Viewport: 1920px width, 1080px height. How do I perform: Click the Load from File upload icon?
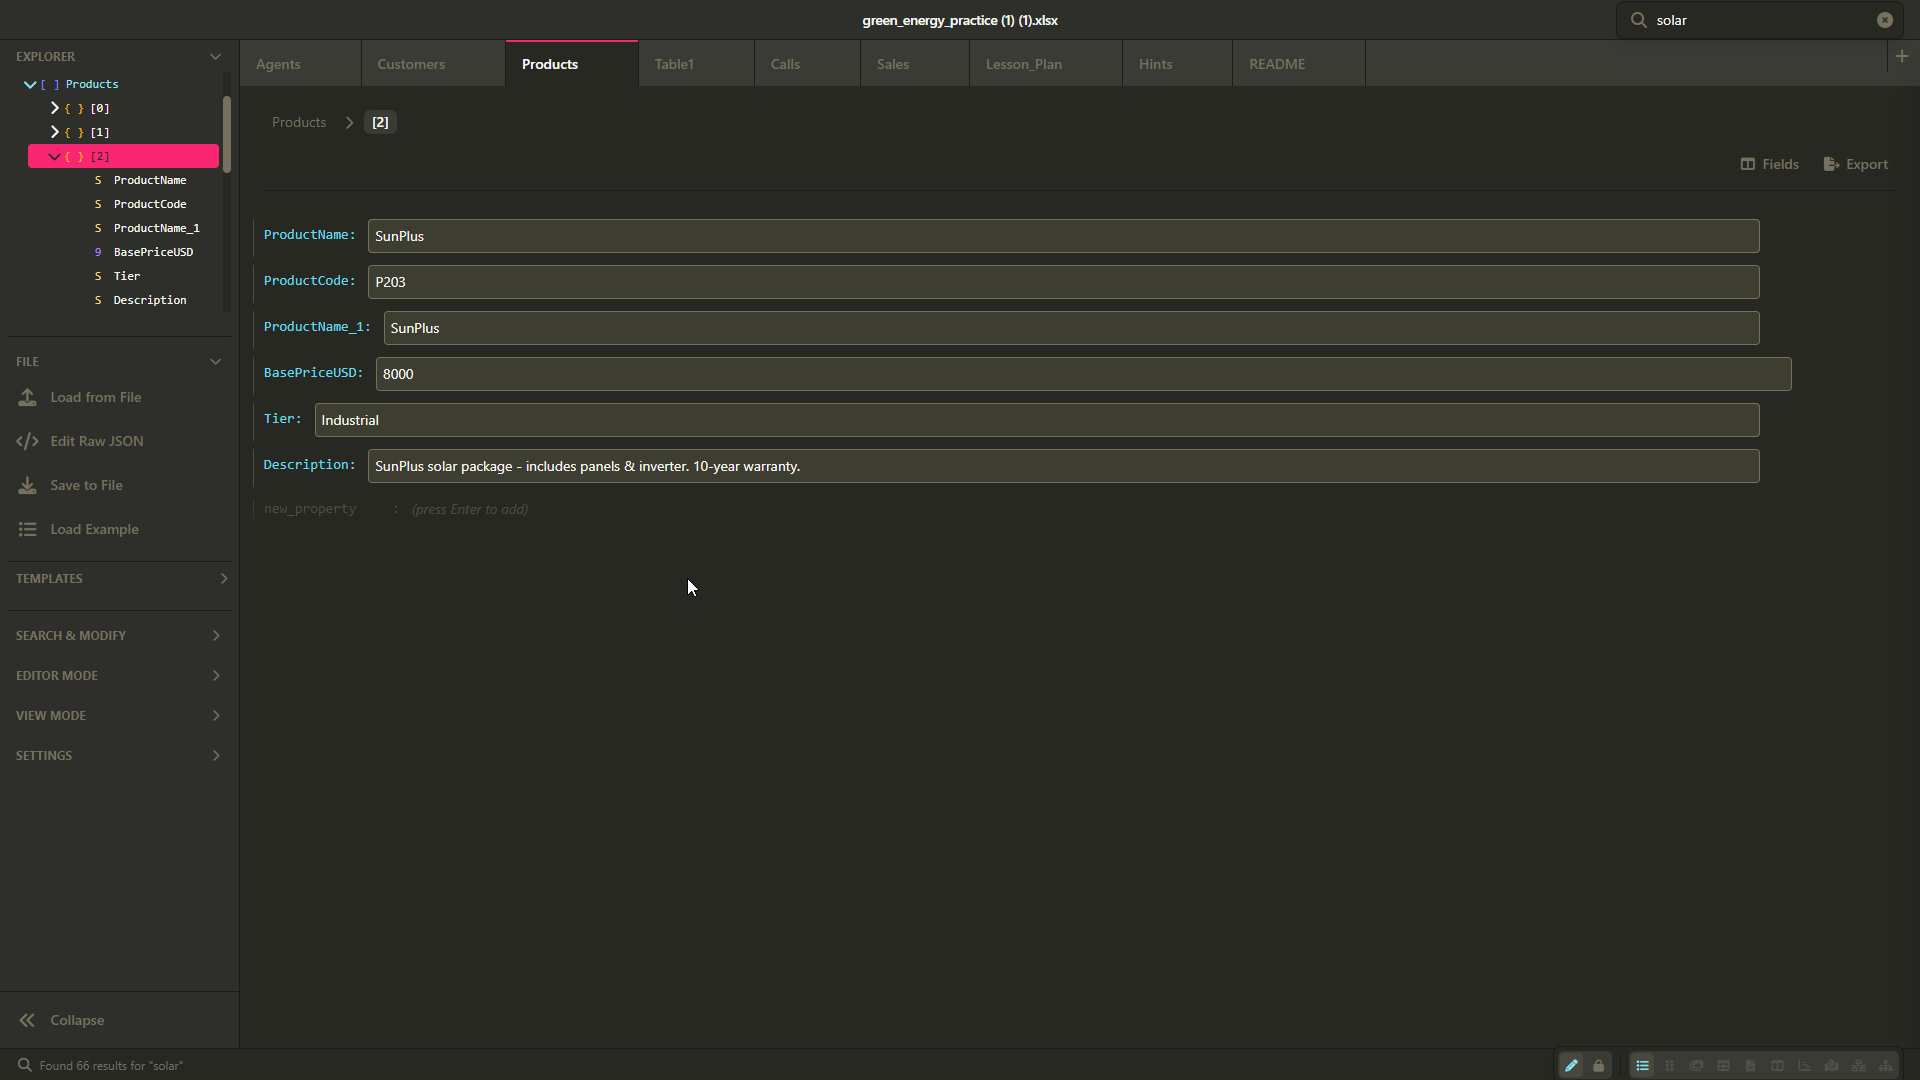click(x=28, y=397)
